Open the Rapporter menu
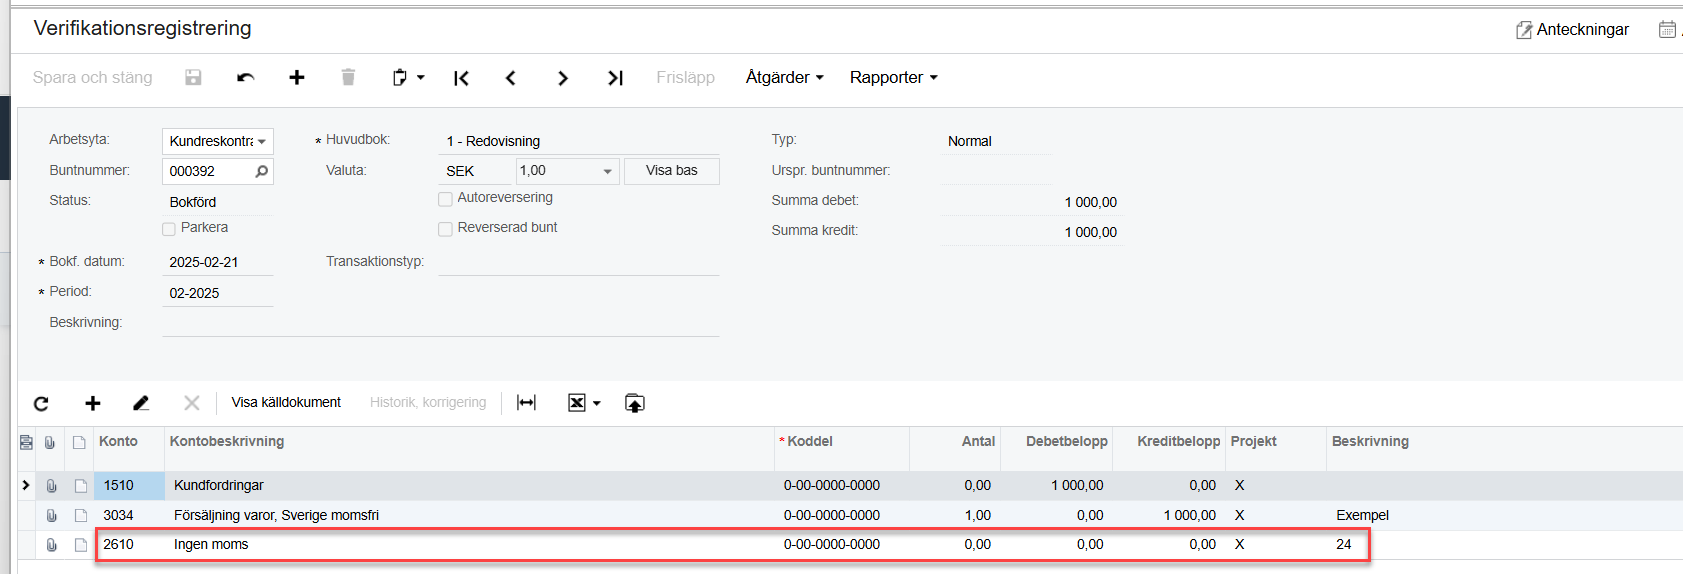Viewport: 1683px width, 574px height. pos(893,78)
